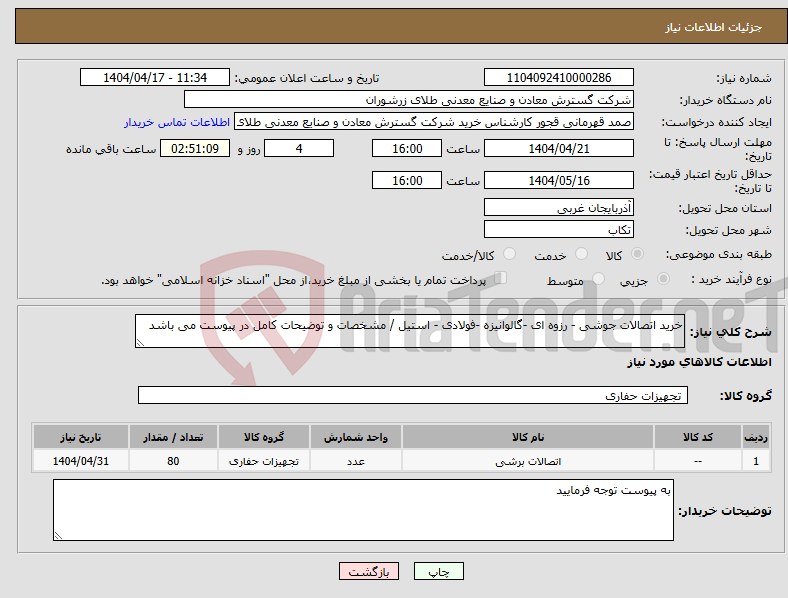This screenshot has width=788, height=598.
Task: Click the price validity time 16:00 field
Action: tap(407, 180)
